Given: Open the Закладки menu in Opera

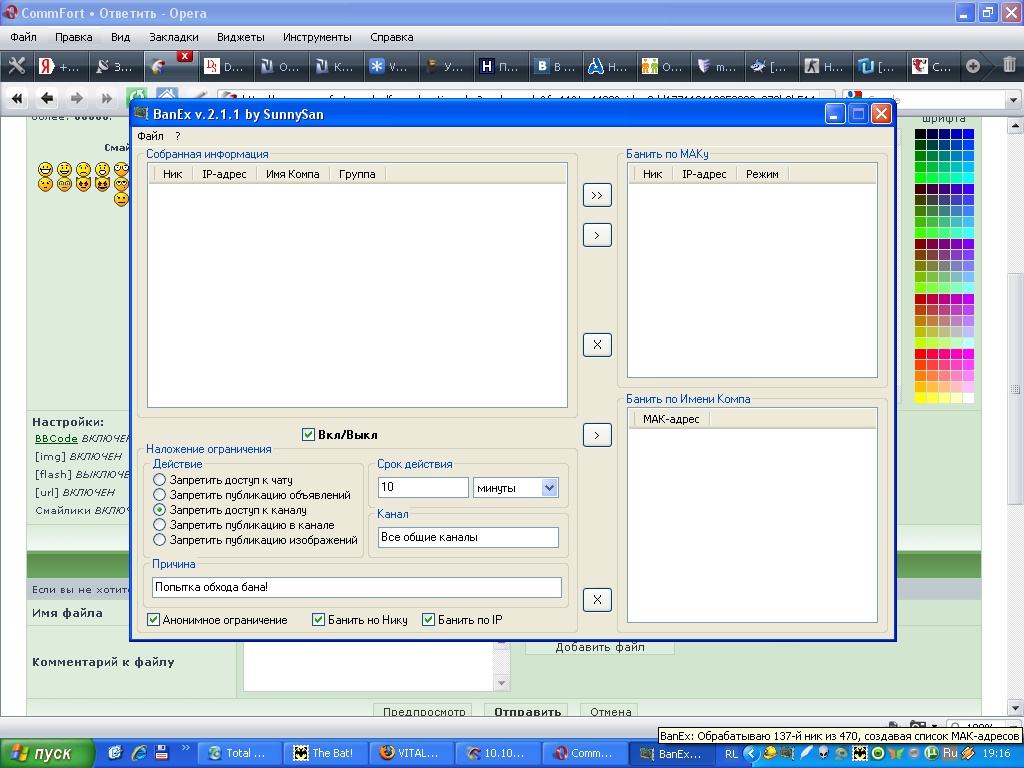Looking at the screenshot, I should tap(173, 37).
